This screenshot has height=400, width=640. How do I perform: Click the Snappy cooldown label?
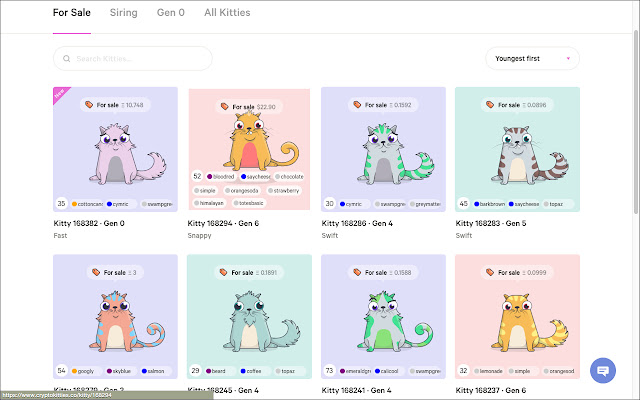click(200, 236)
